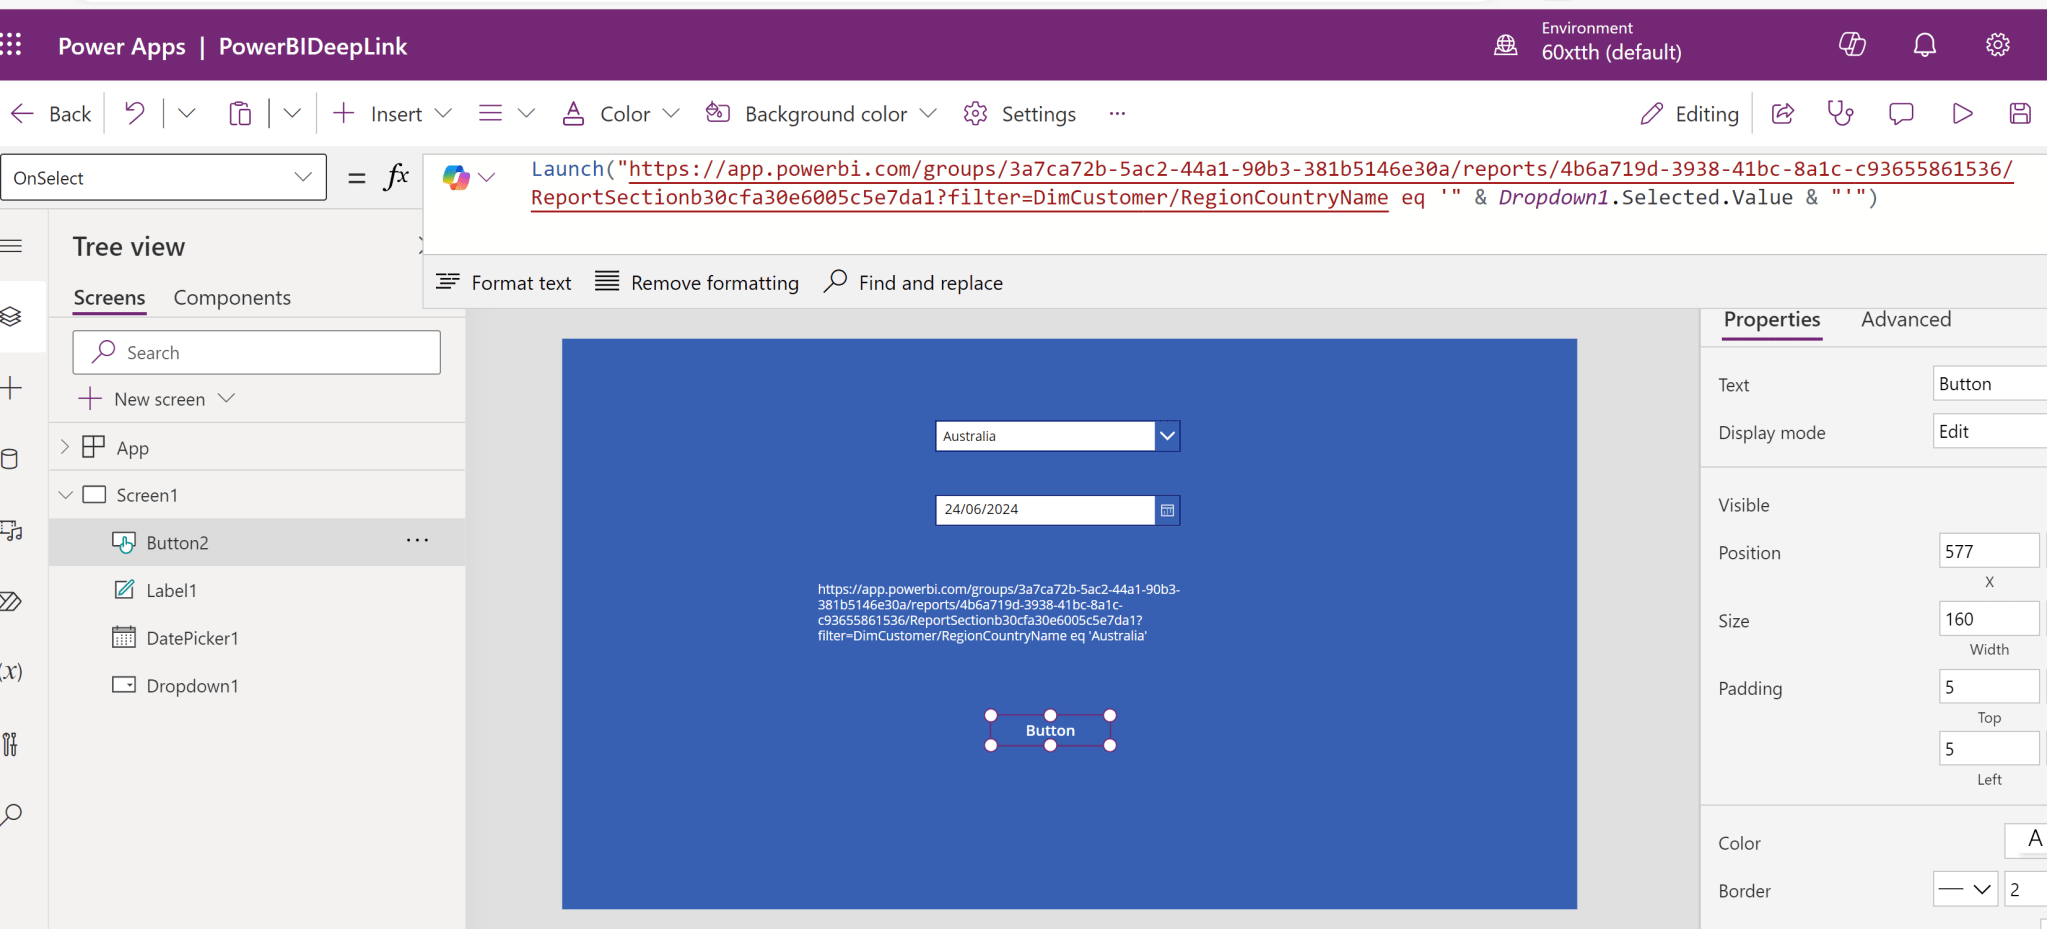Click the Format text button
The width and height of the screenshot is (2047, 929).
pyautogui.click(x=504, y=283)
